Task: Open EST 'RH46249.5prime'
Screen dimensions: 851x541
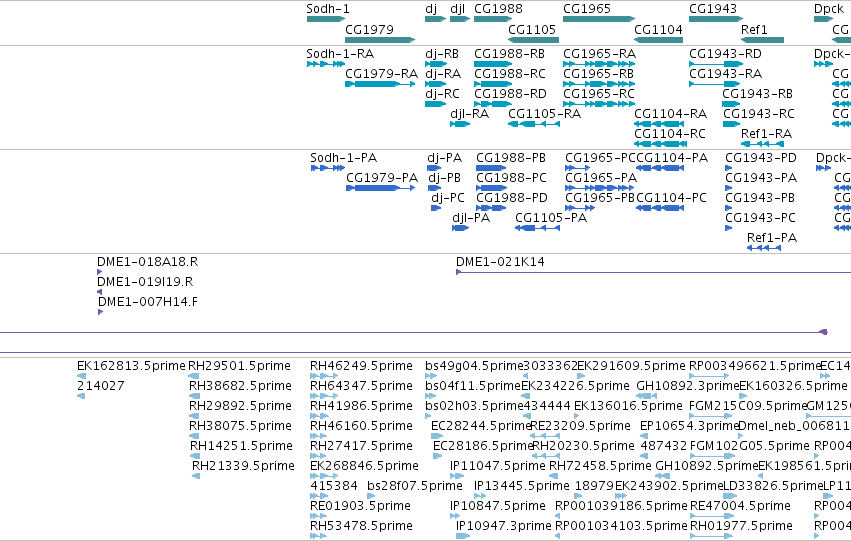Action: pyautogui.click(x=361, y=366)
